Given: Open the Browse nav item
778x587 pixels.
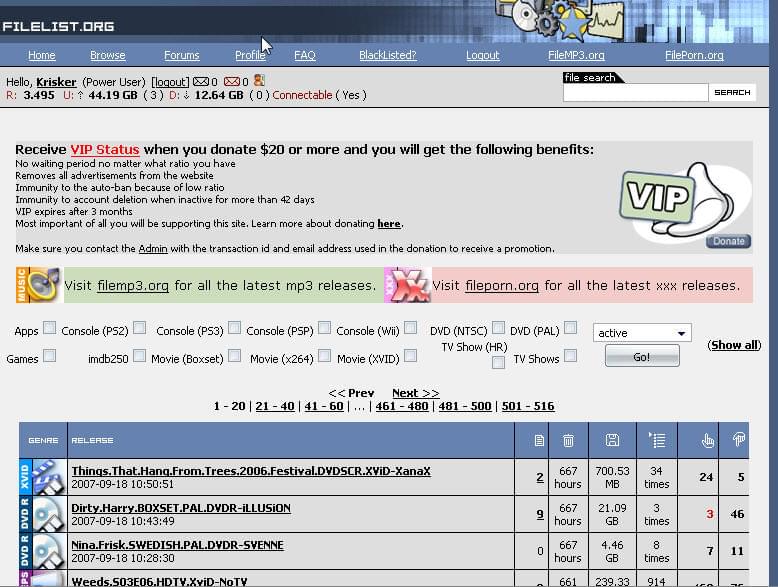Looking at the screenshot, I should (108, 55).
